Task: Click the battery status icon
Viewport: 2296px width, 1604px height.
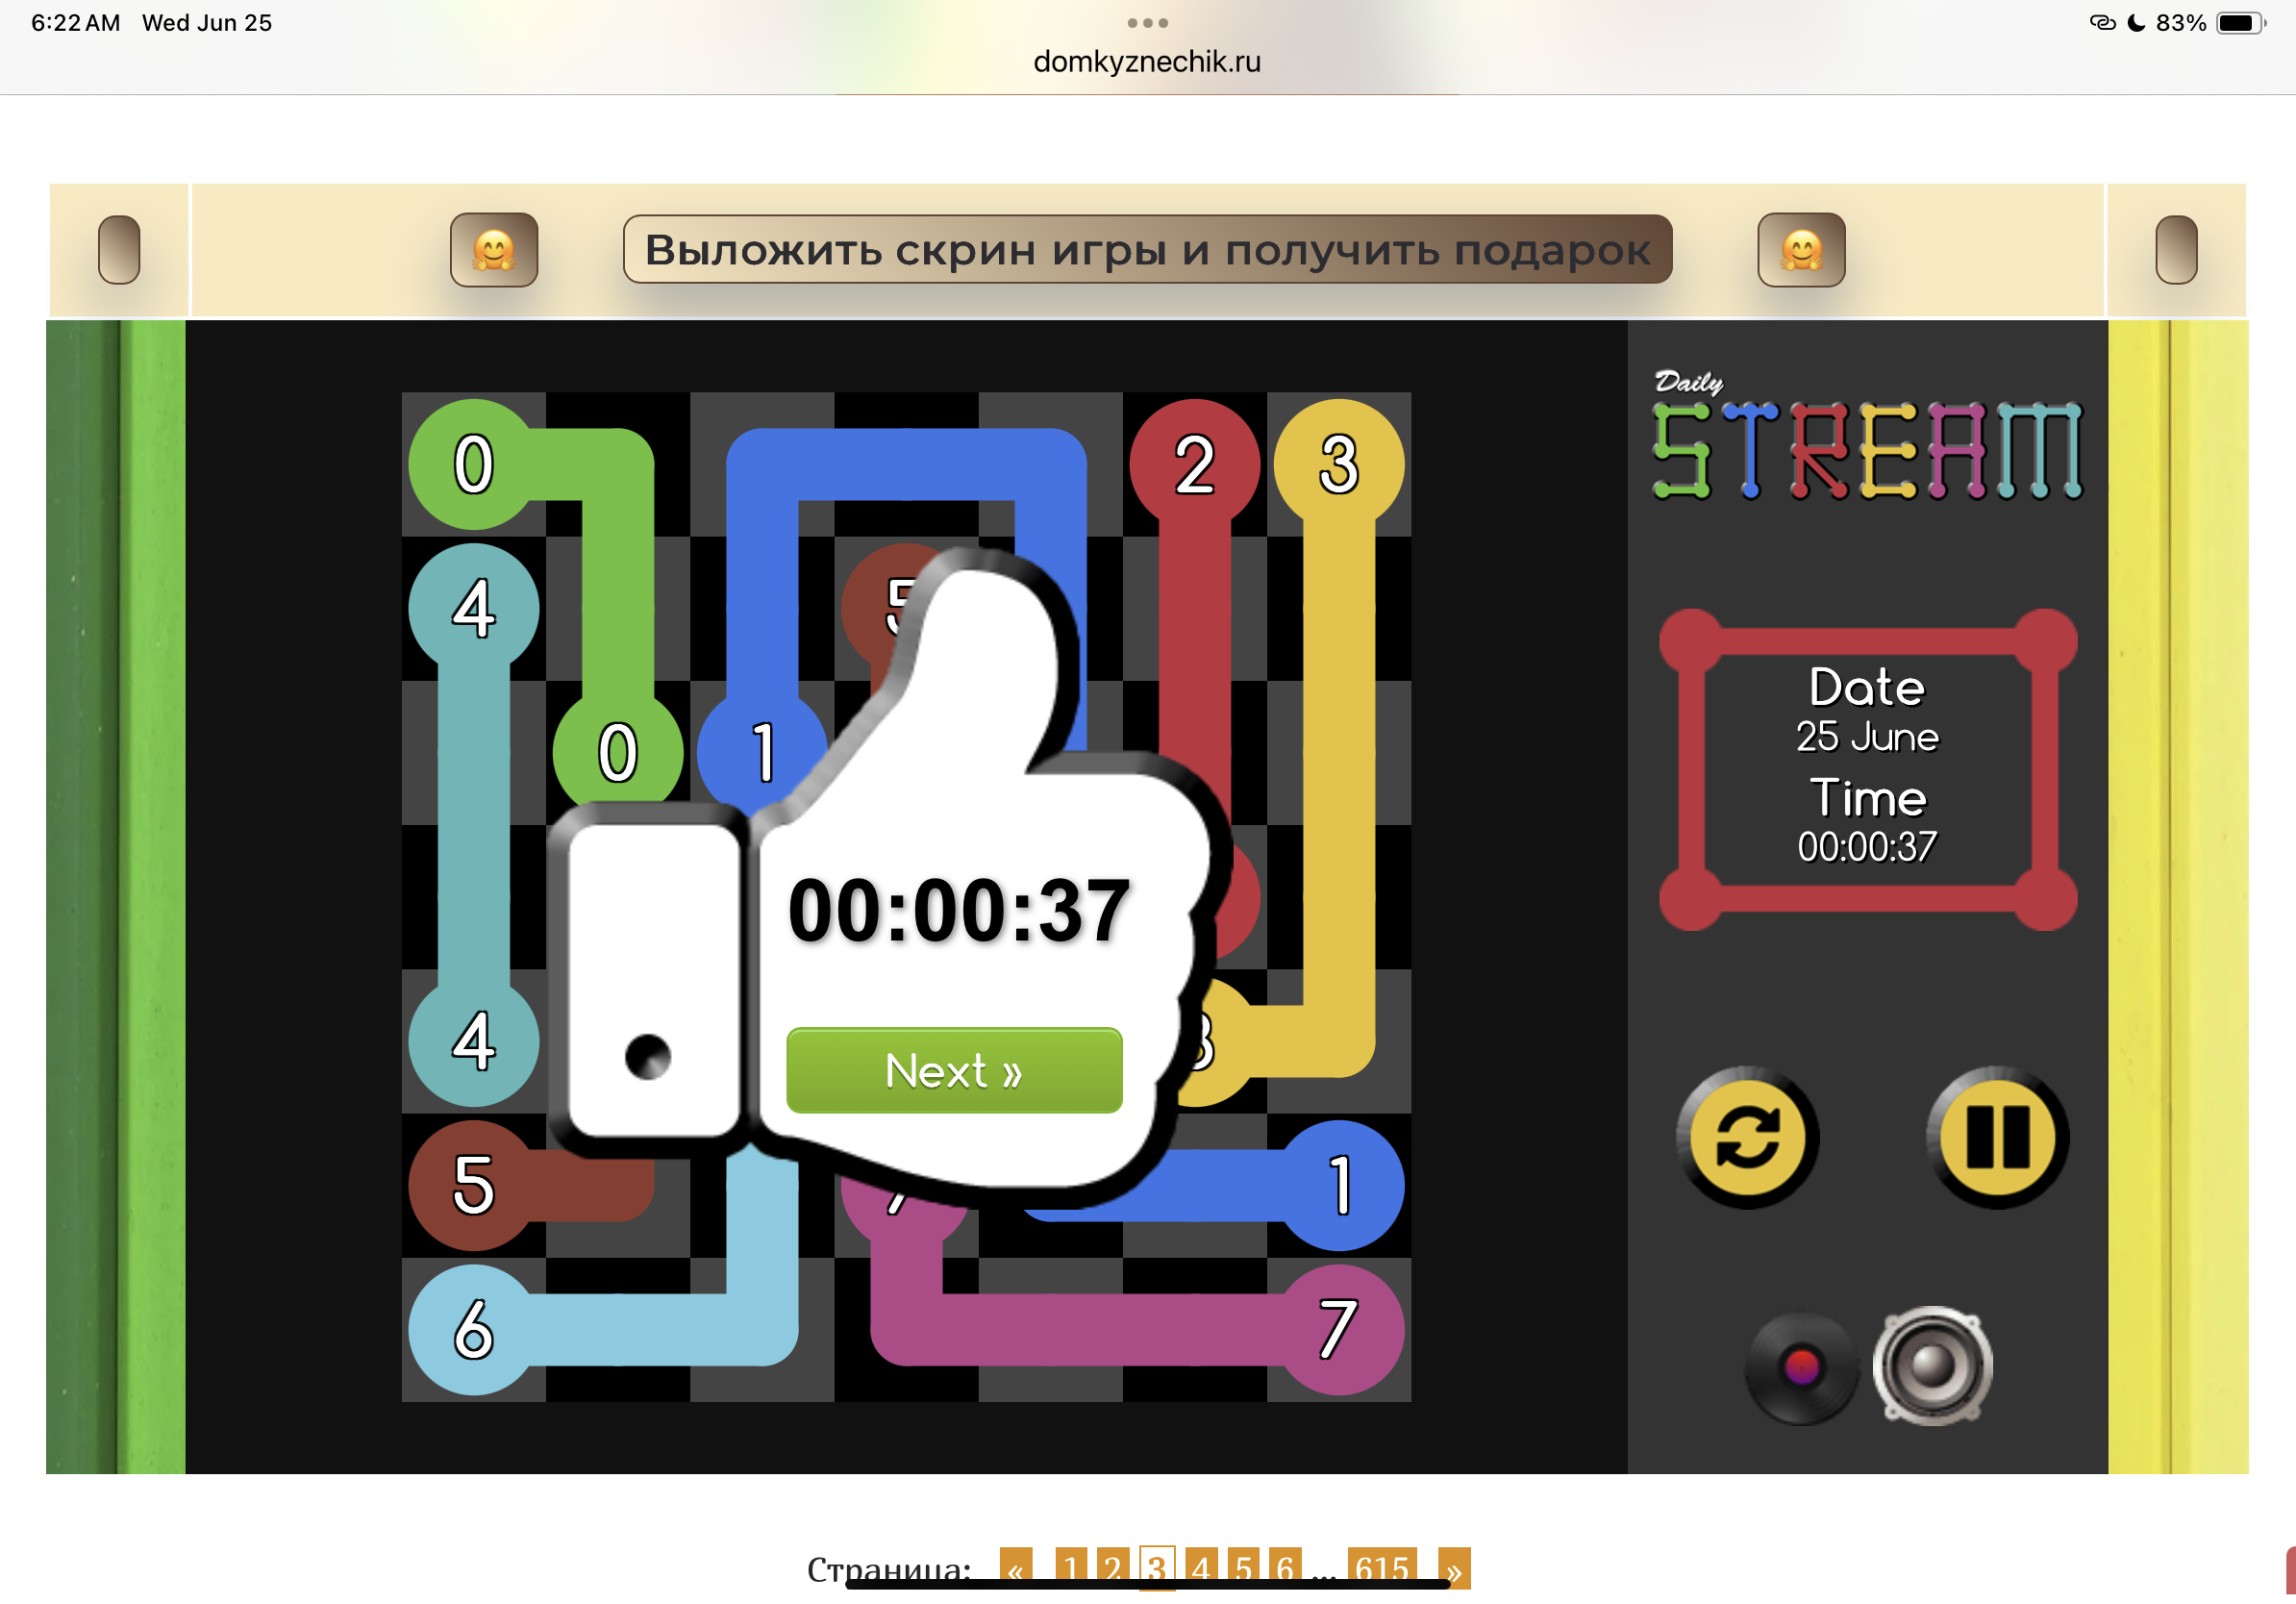Action: [2241, 22]
